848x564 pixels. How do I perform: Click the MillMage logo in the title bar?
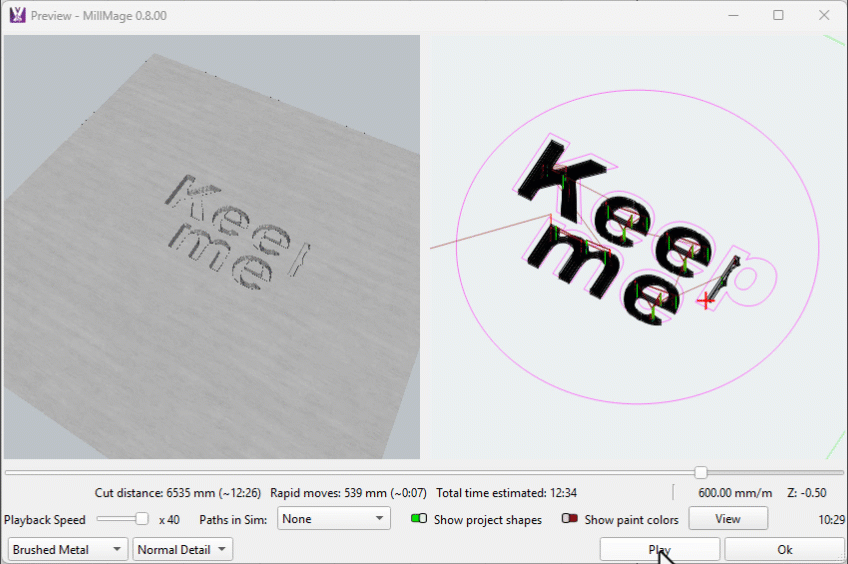point(17,15)
